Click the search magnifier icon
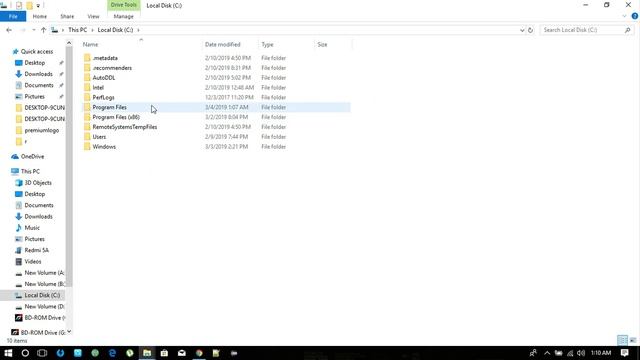640x360 pixels. click(x=627, y=30)
